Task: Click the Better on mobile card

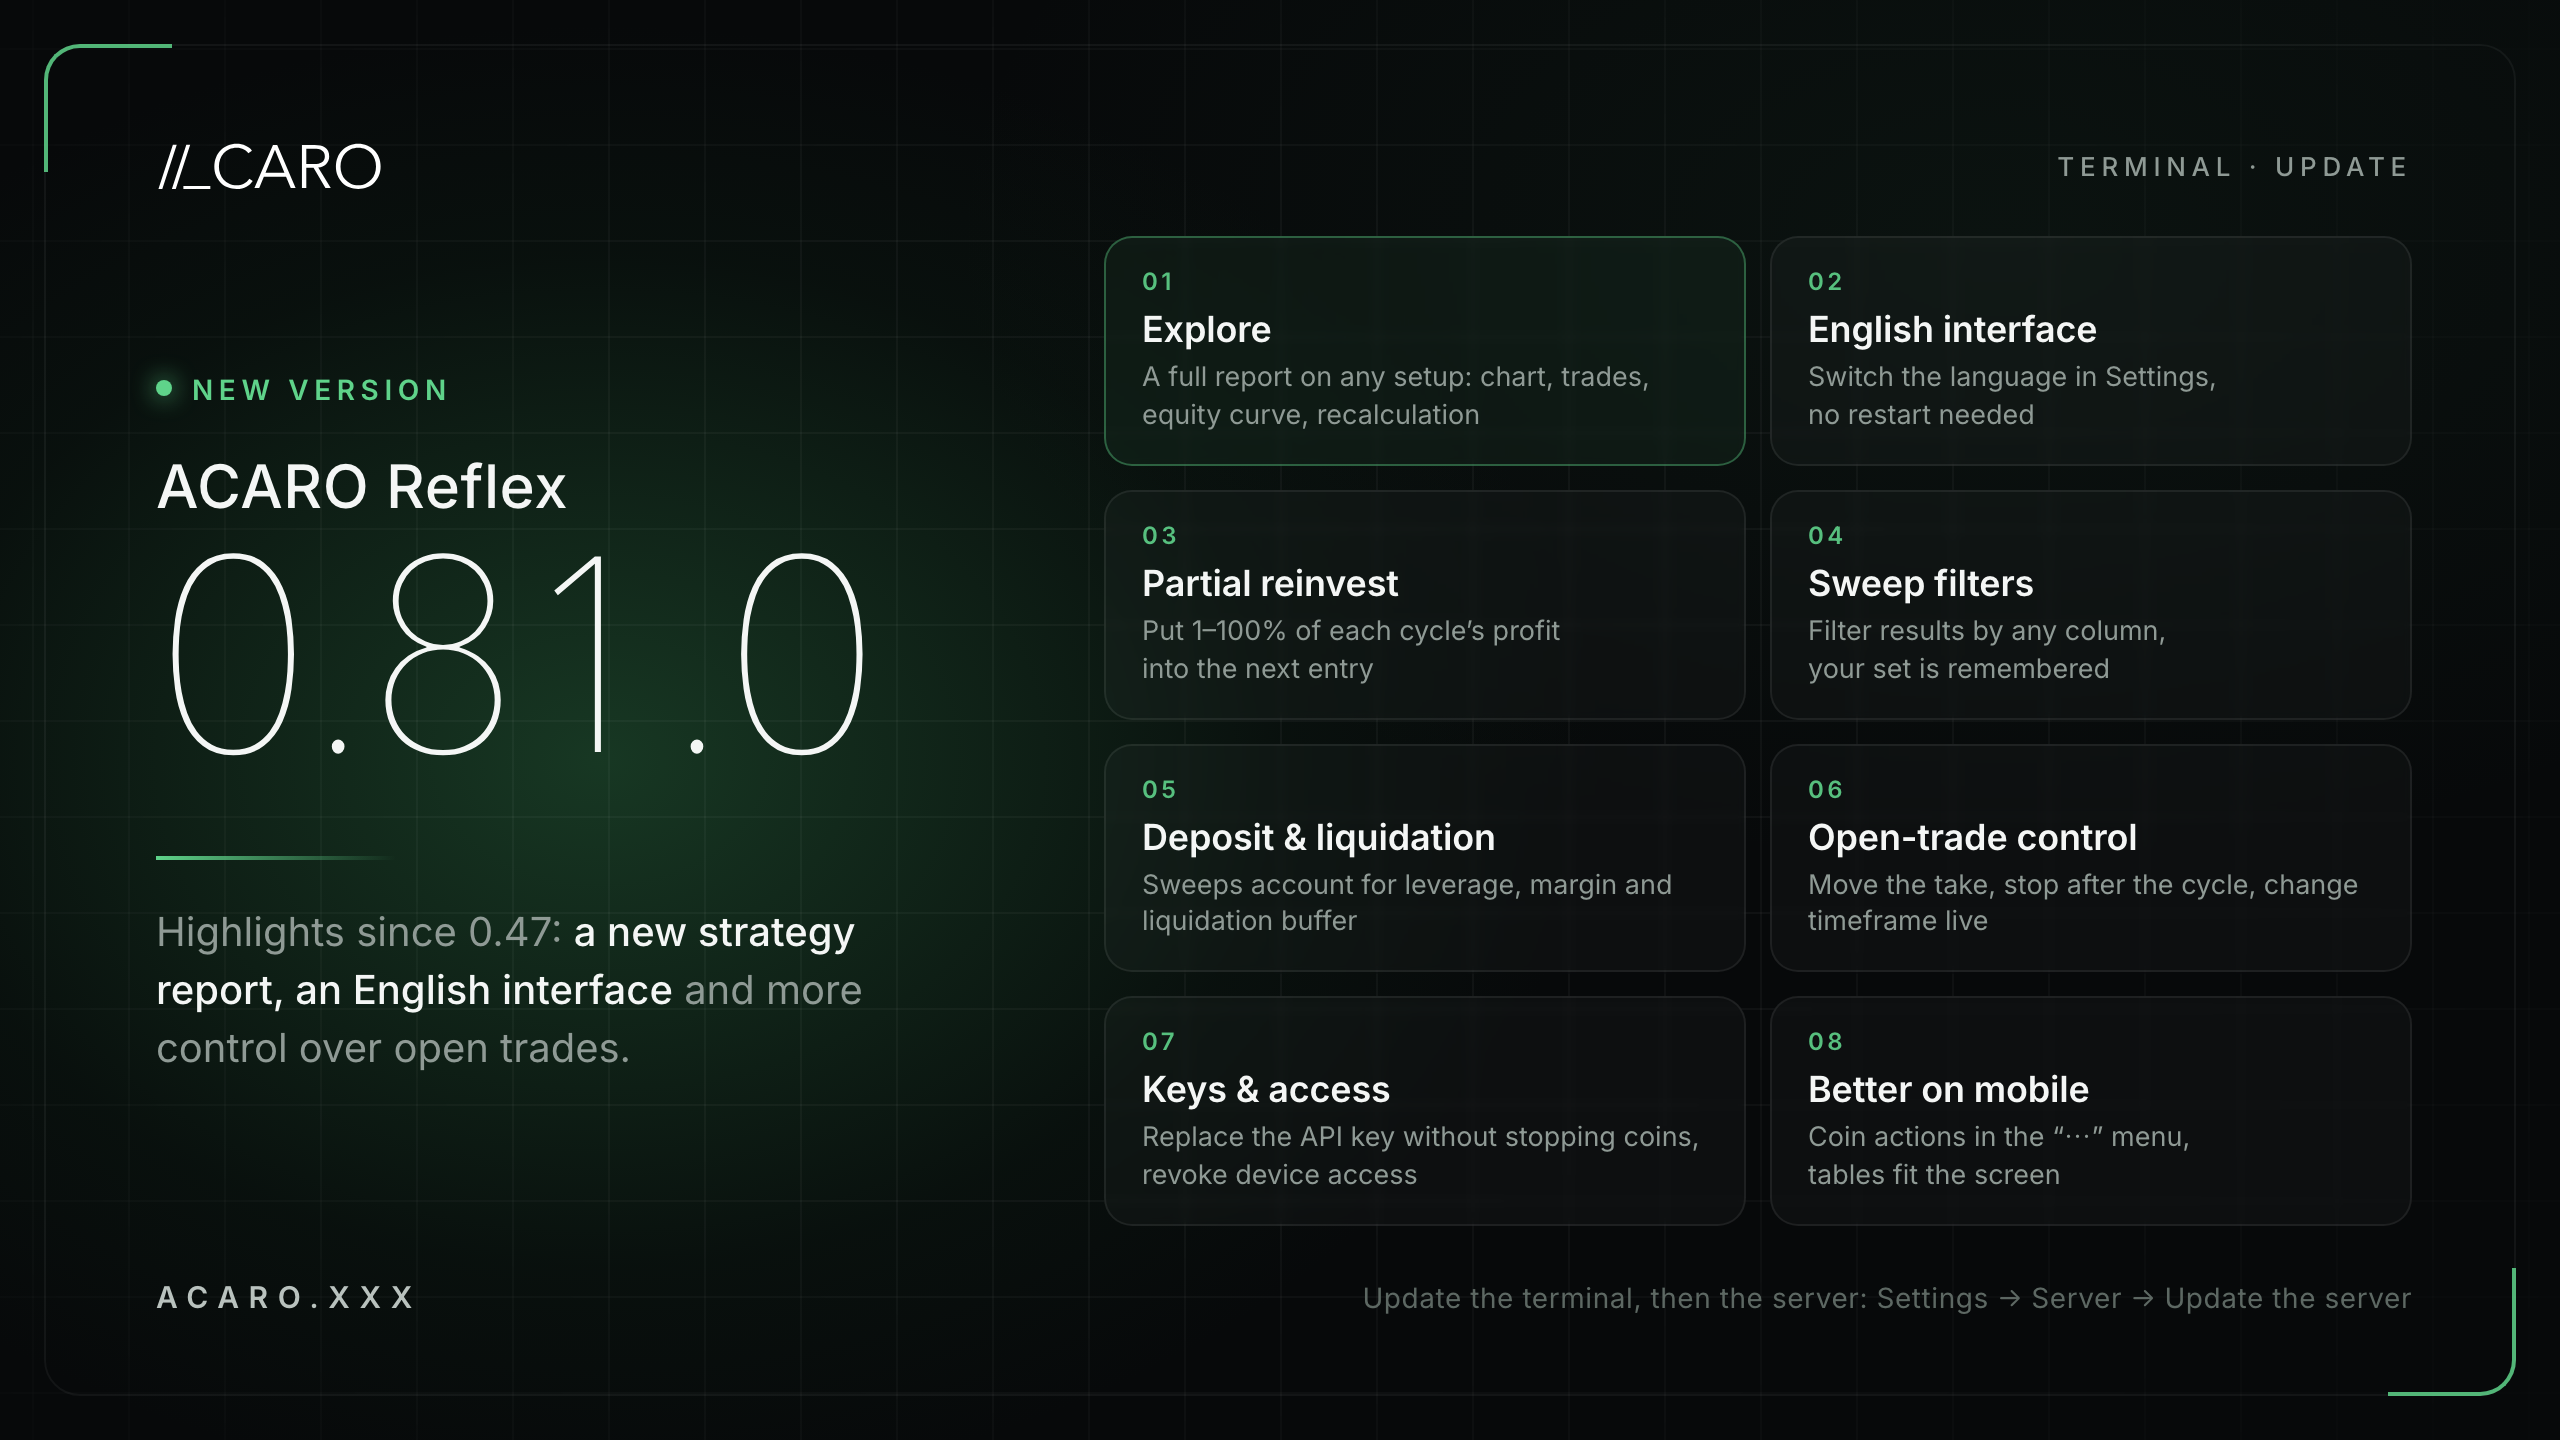Action: (x=2090, y=1111)
